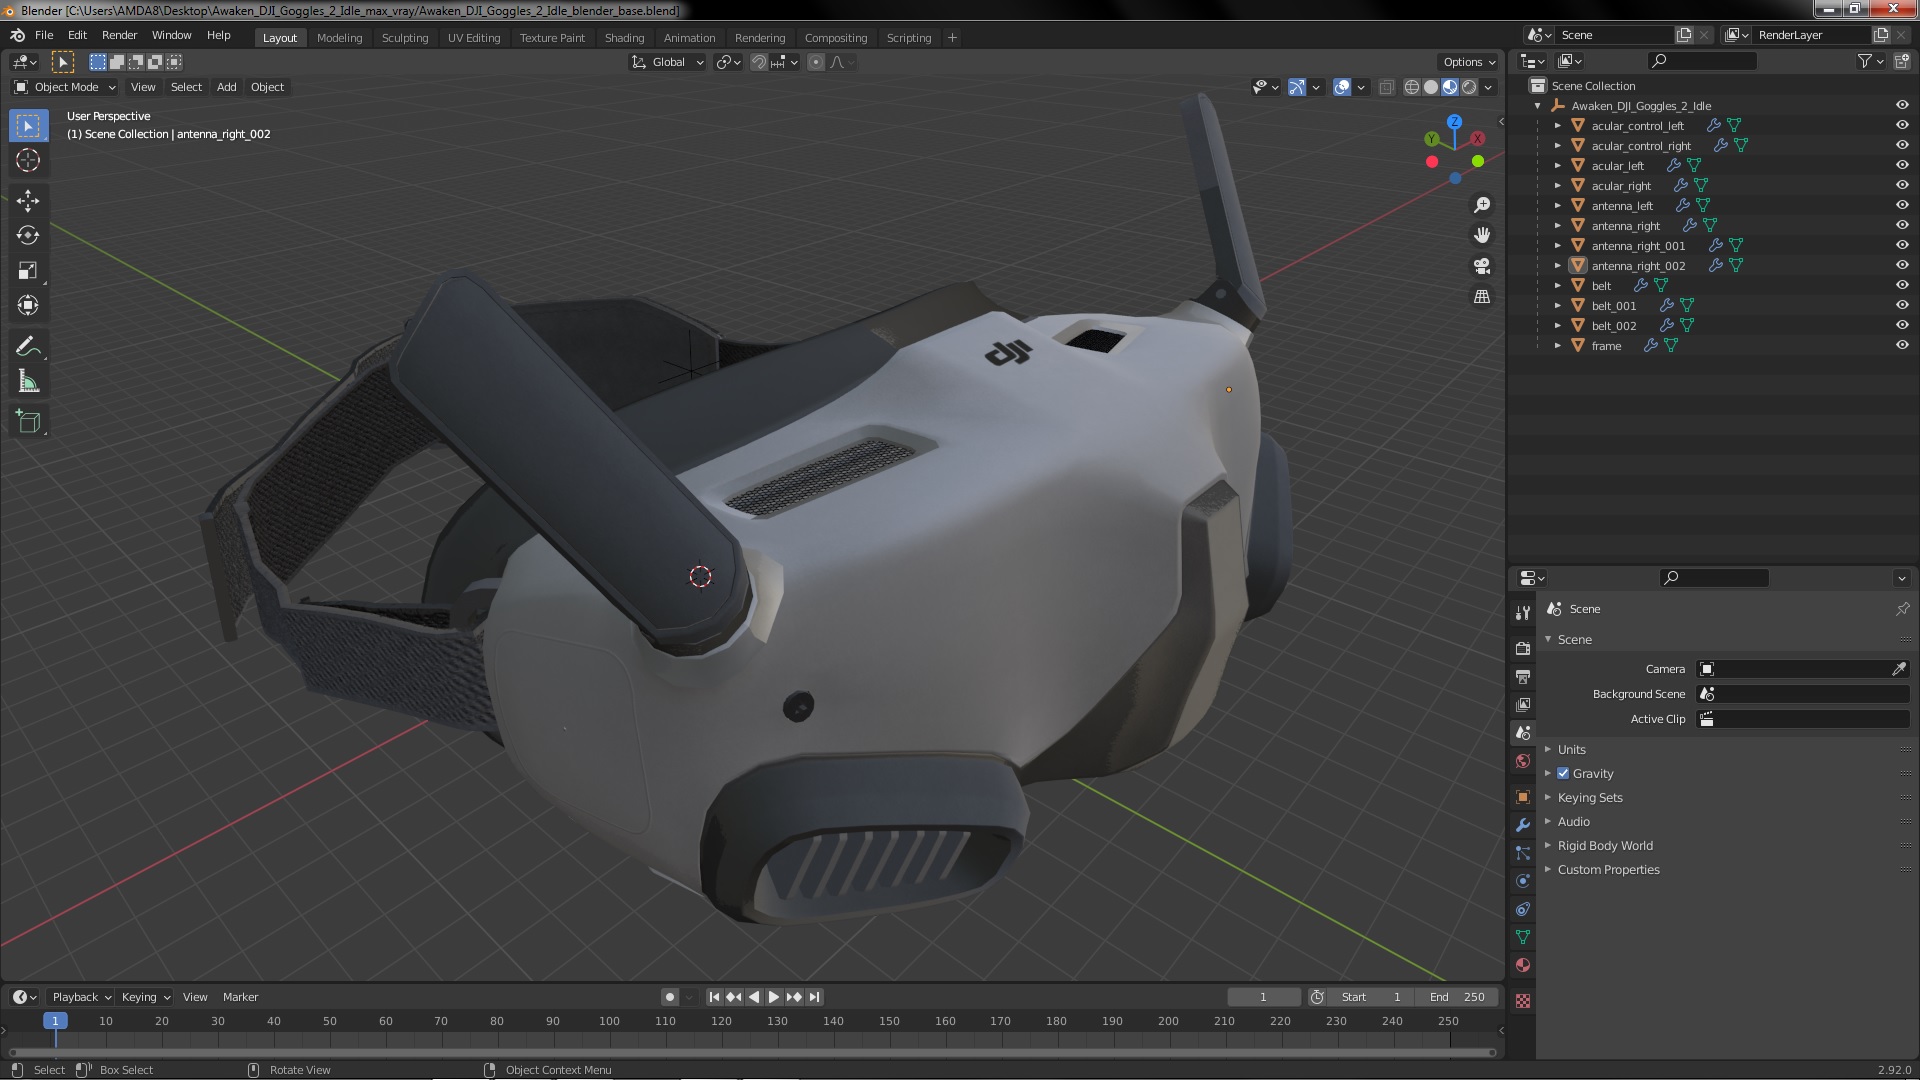
Task: Open the Object properties tab
Action: click(x=1523, y=797)
